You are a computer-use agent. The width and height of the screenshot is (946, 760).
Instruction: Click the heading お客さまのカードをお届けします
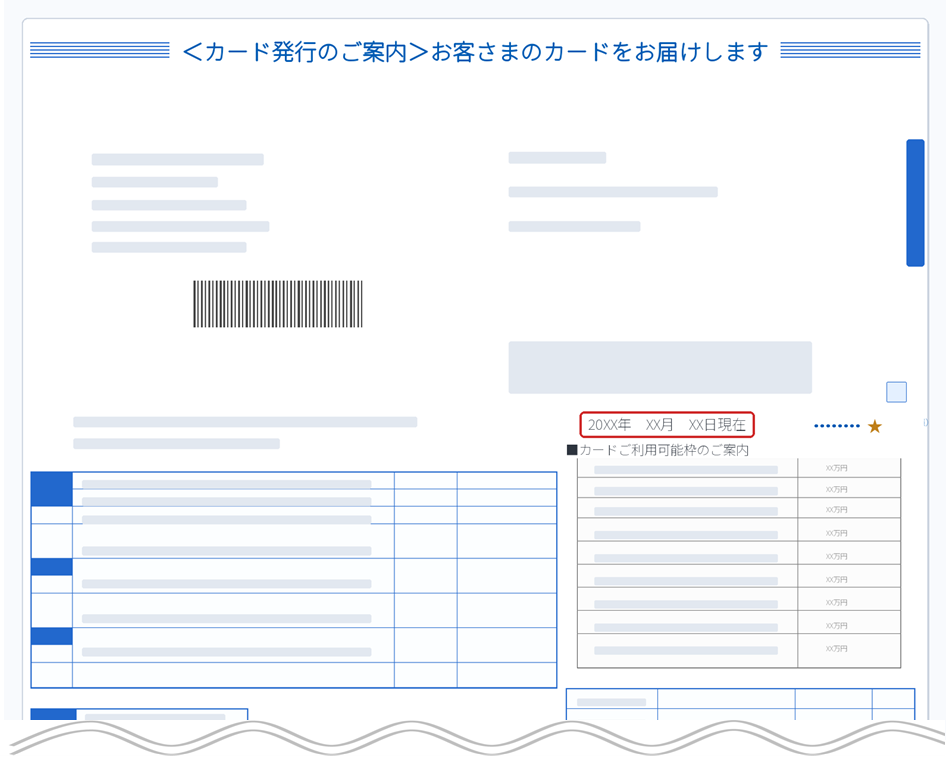tap(599, 52)
